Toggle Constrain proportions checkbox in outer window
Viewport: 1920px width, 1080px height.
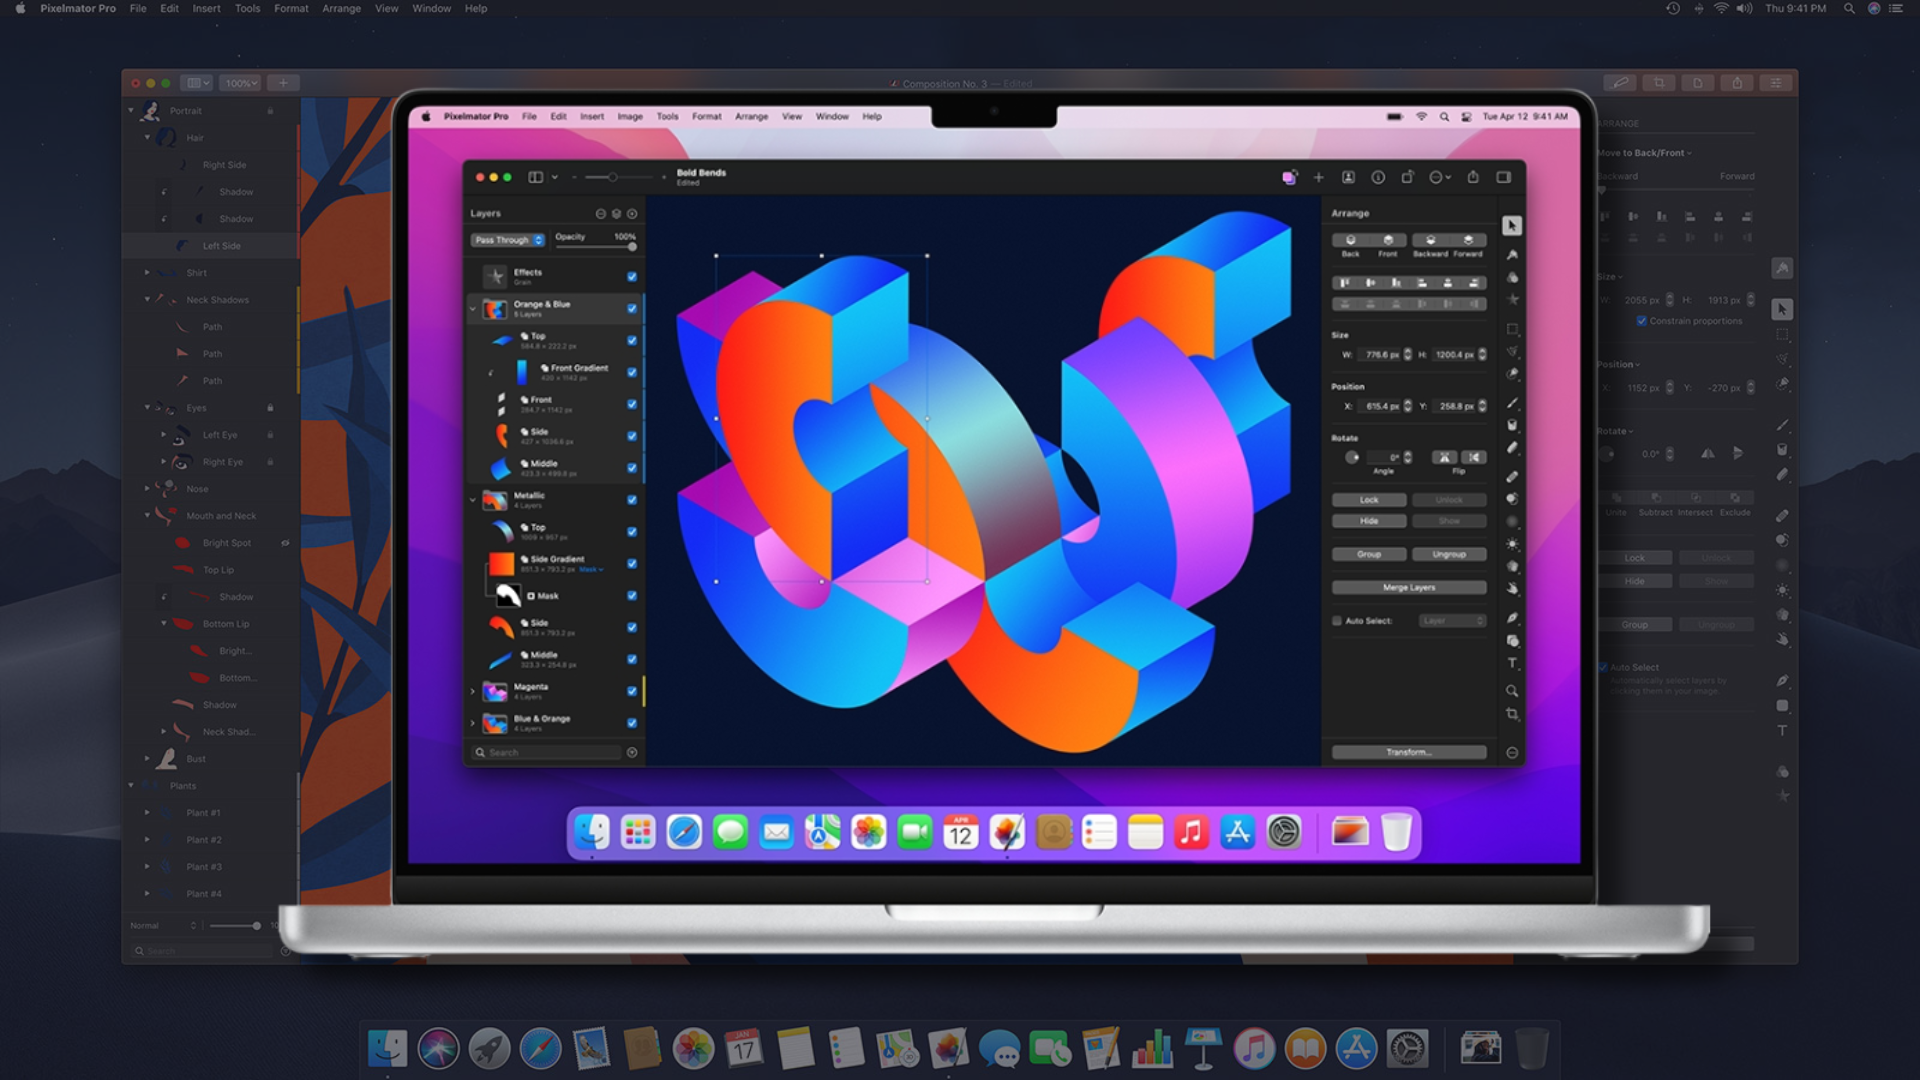pos(1641,321)
